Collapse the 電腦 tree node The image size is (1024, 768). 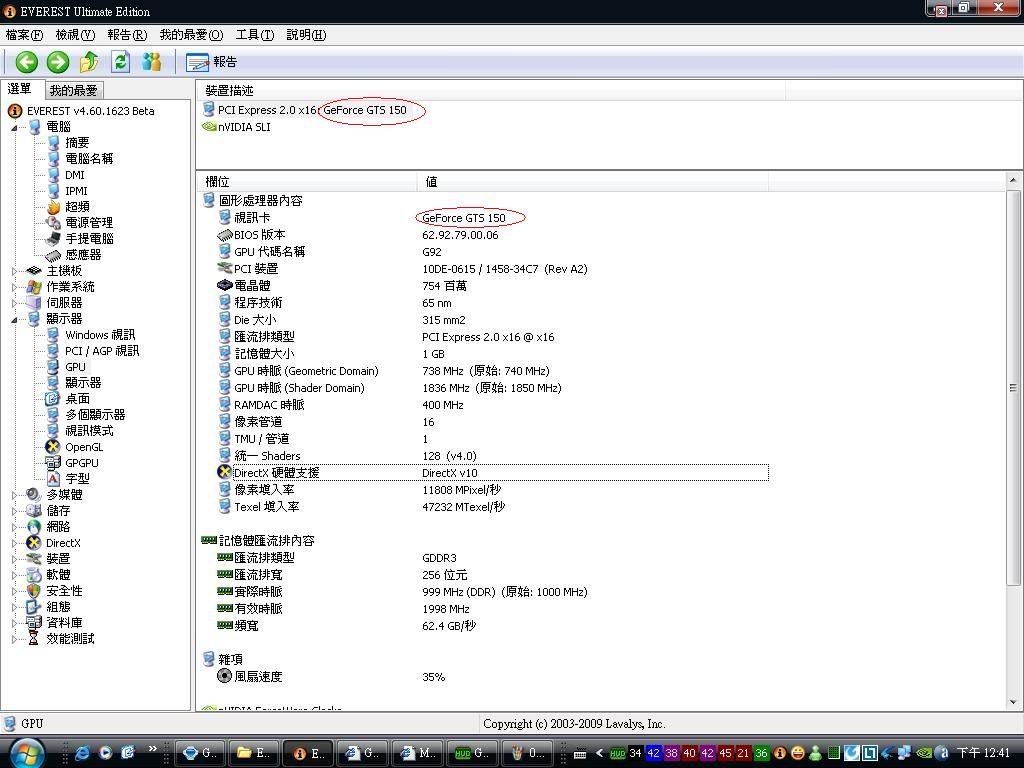tap(15, 127)
